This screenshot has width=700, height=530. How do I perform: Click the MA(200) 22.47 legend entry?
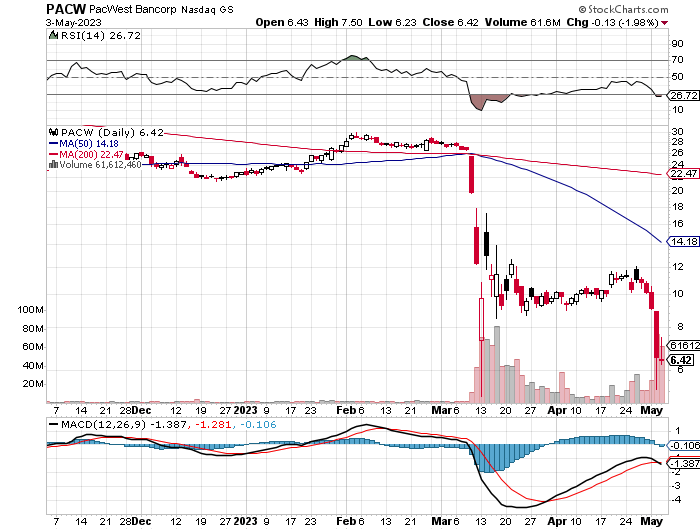[x=92, y=154]
